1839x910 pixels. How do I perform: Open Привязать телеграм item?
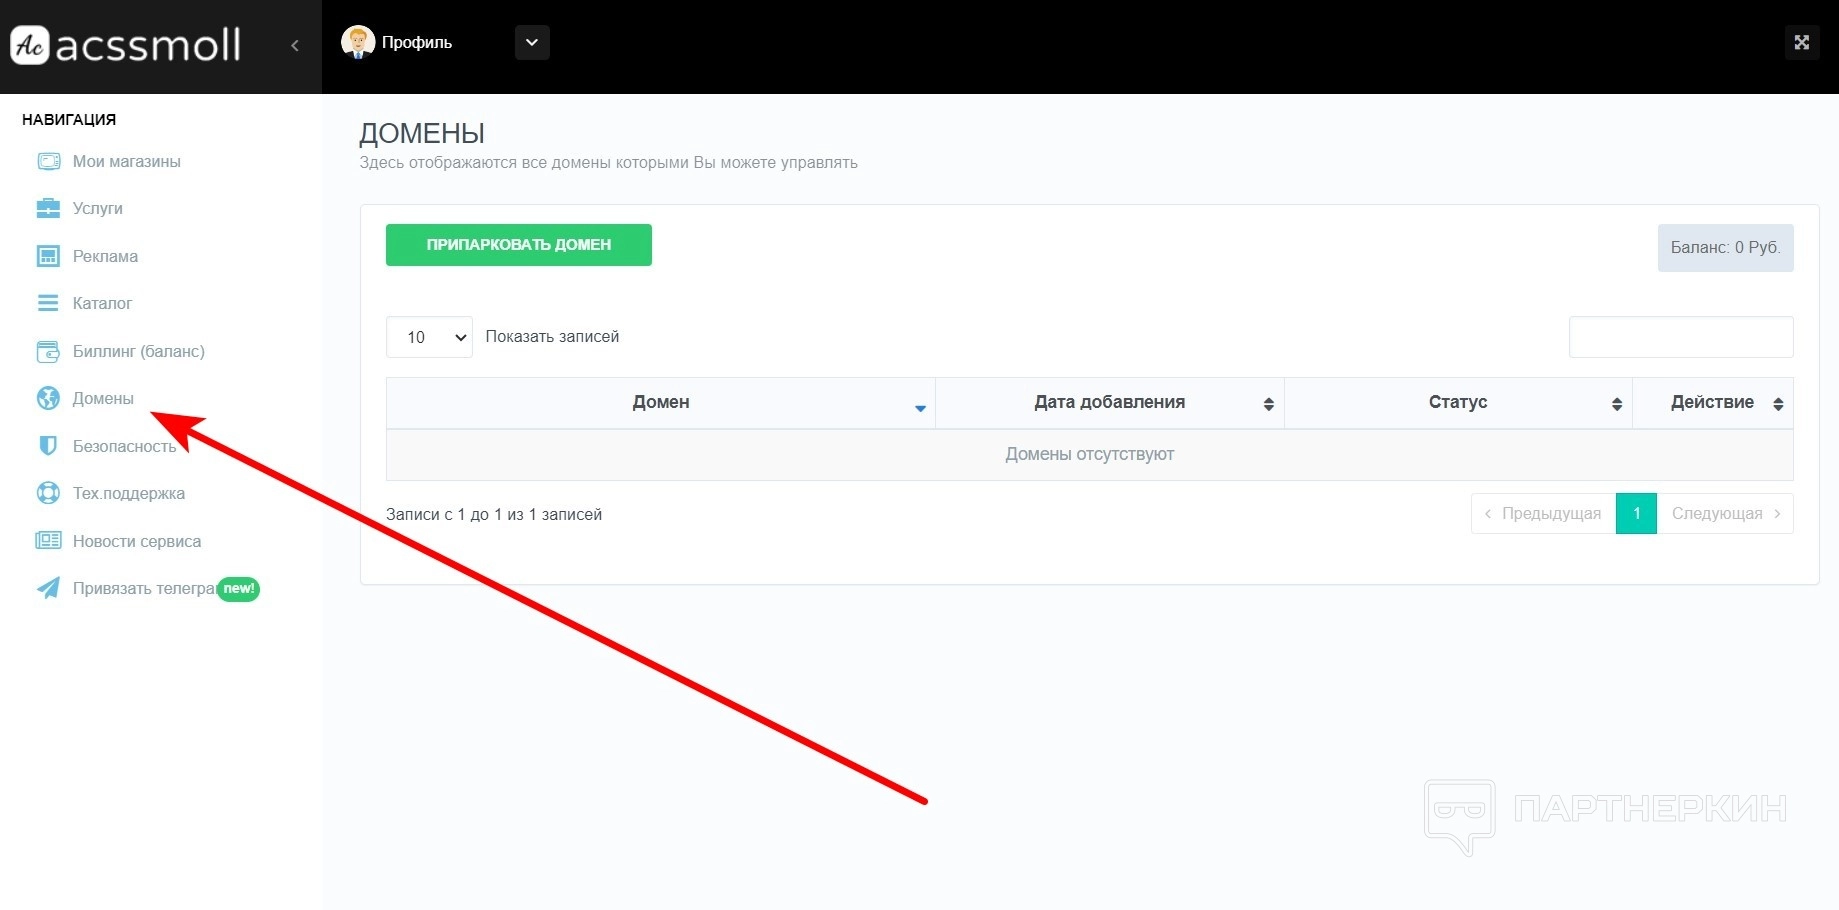144,588
